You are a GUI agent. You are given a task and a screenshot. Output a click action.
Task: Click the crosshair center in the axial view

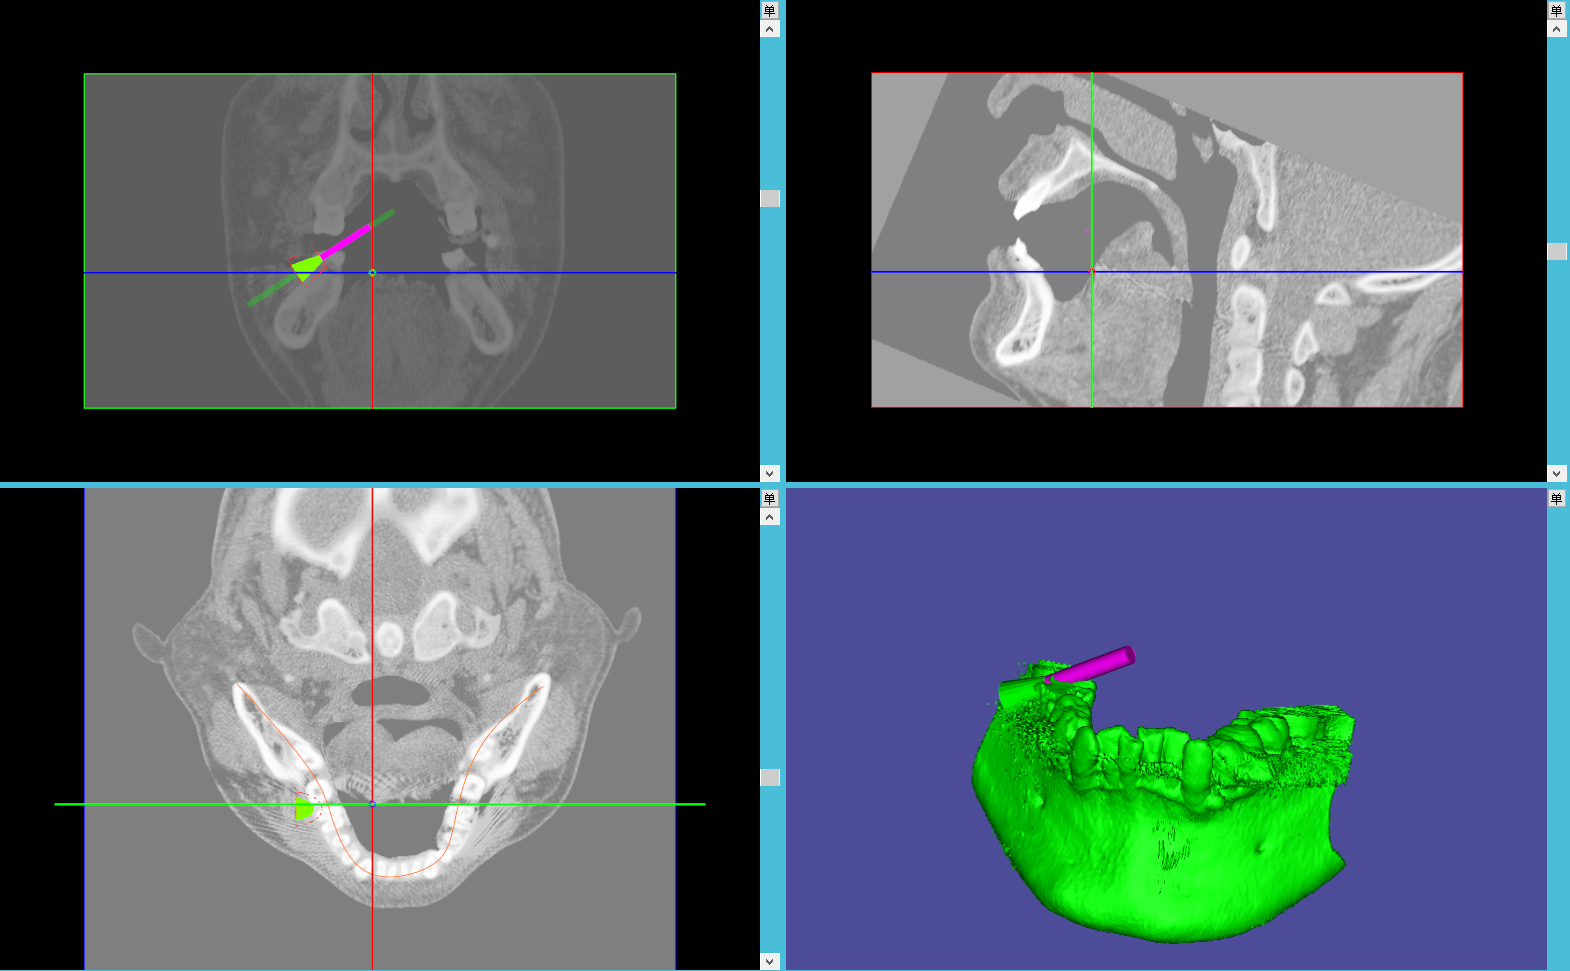point(372,804)
